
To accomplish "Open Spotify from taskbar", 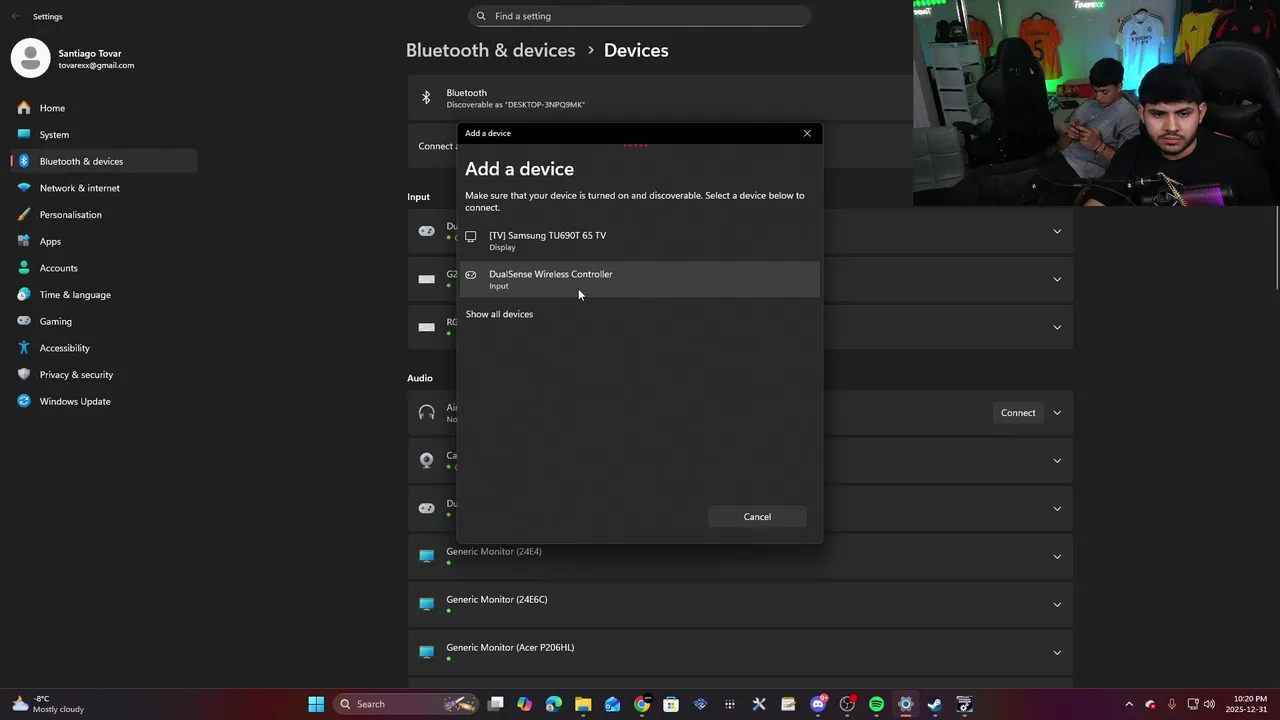I will (877, 704).
